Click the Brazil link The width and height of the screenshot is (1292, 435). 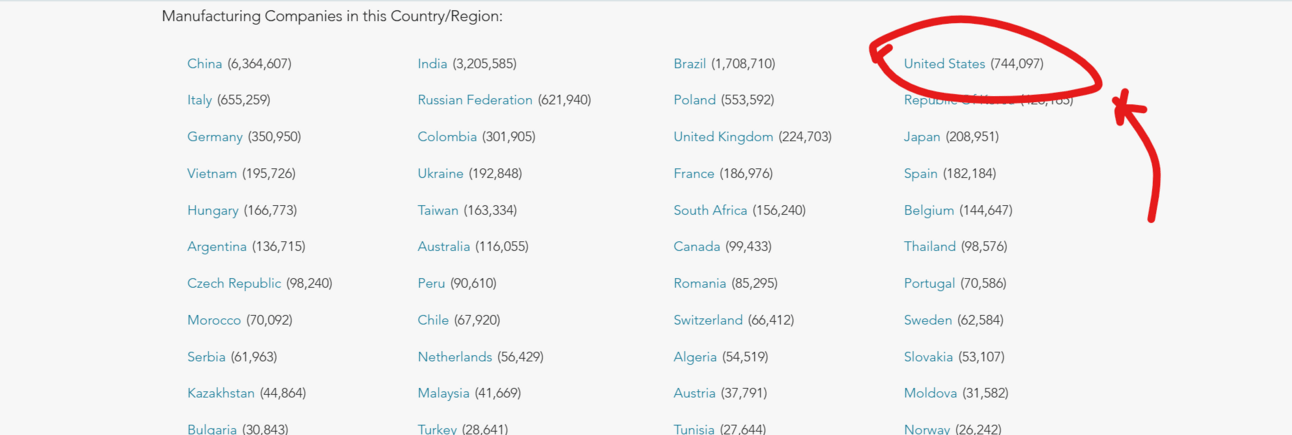coord(689,63)
